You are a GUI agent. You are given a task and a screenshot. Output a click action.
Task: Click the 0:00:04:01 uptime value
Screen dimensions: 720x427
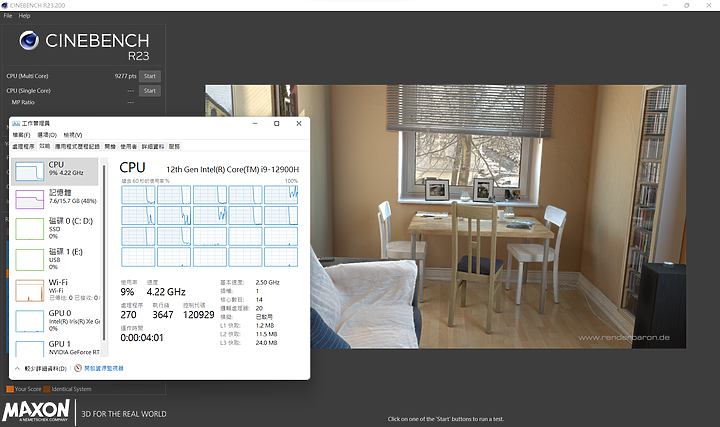(x=142, y=338)
